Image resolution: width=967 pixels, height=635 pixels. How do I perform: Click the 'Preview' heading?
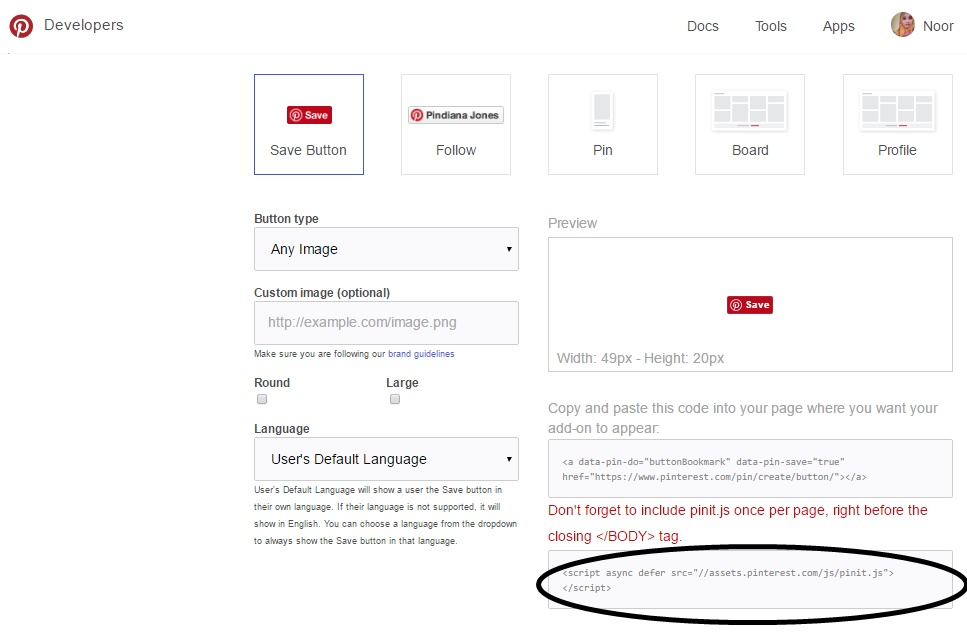(572, 223)
